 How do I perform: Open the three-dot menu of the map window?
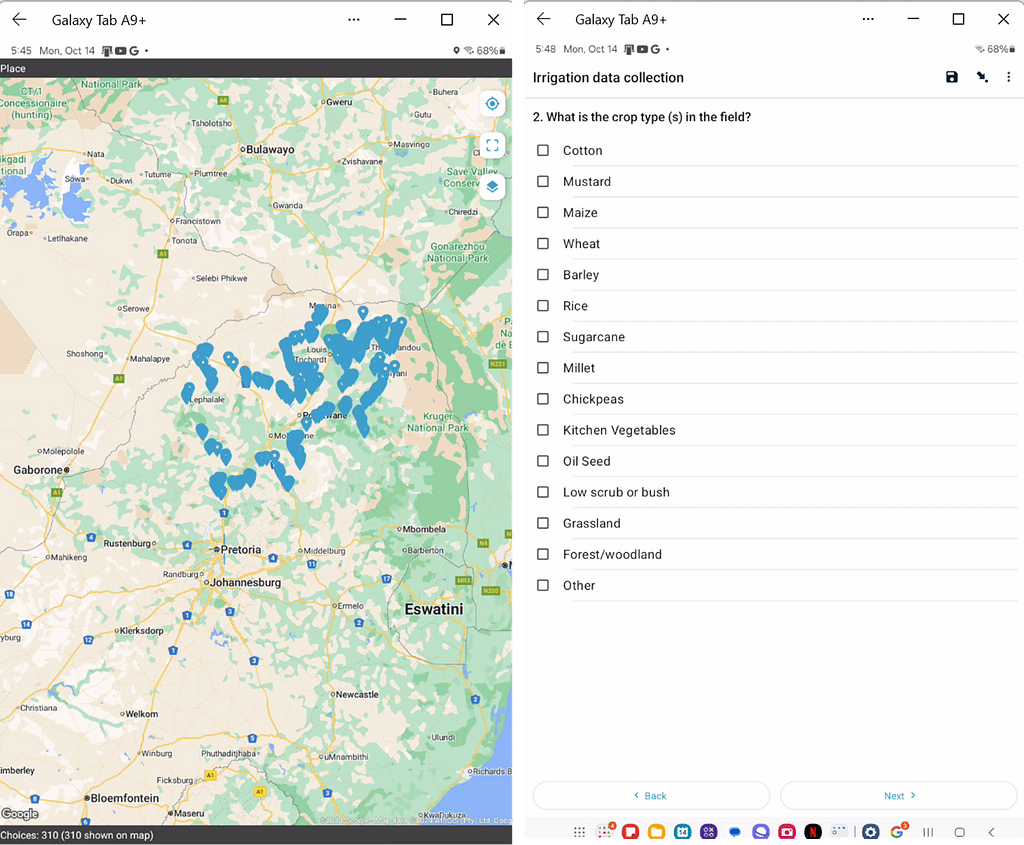[x=353, y=19]
